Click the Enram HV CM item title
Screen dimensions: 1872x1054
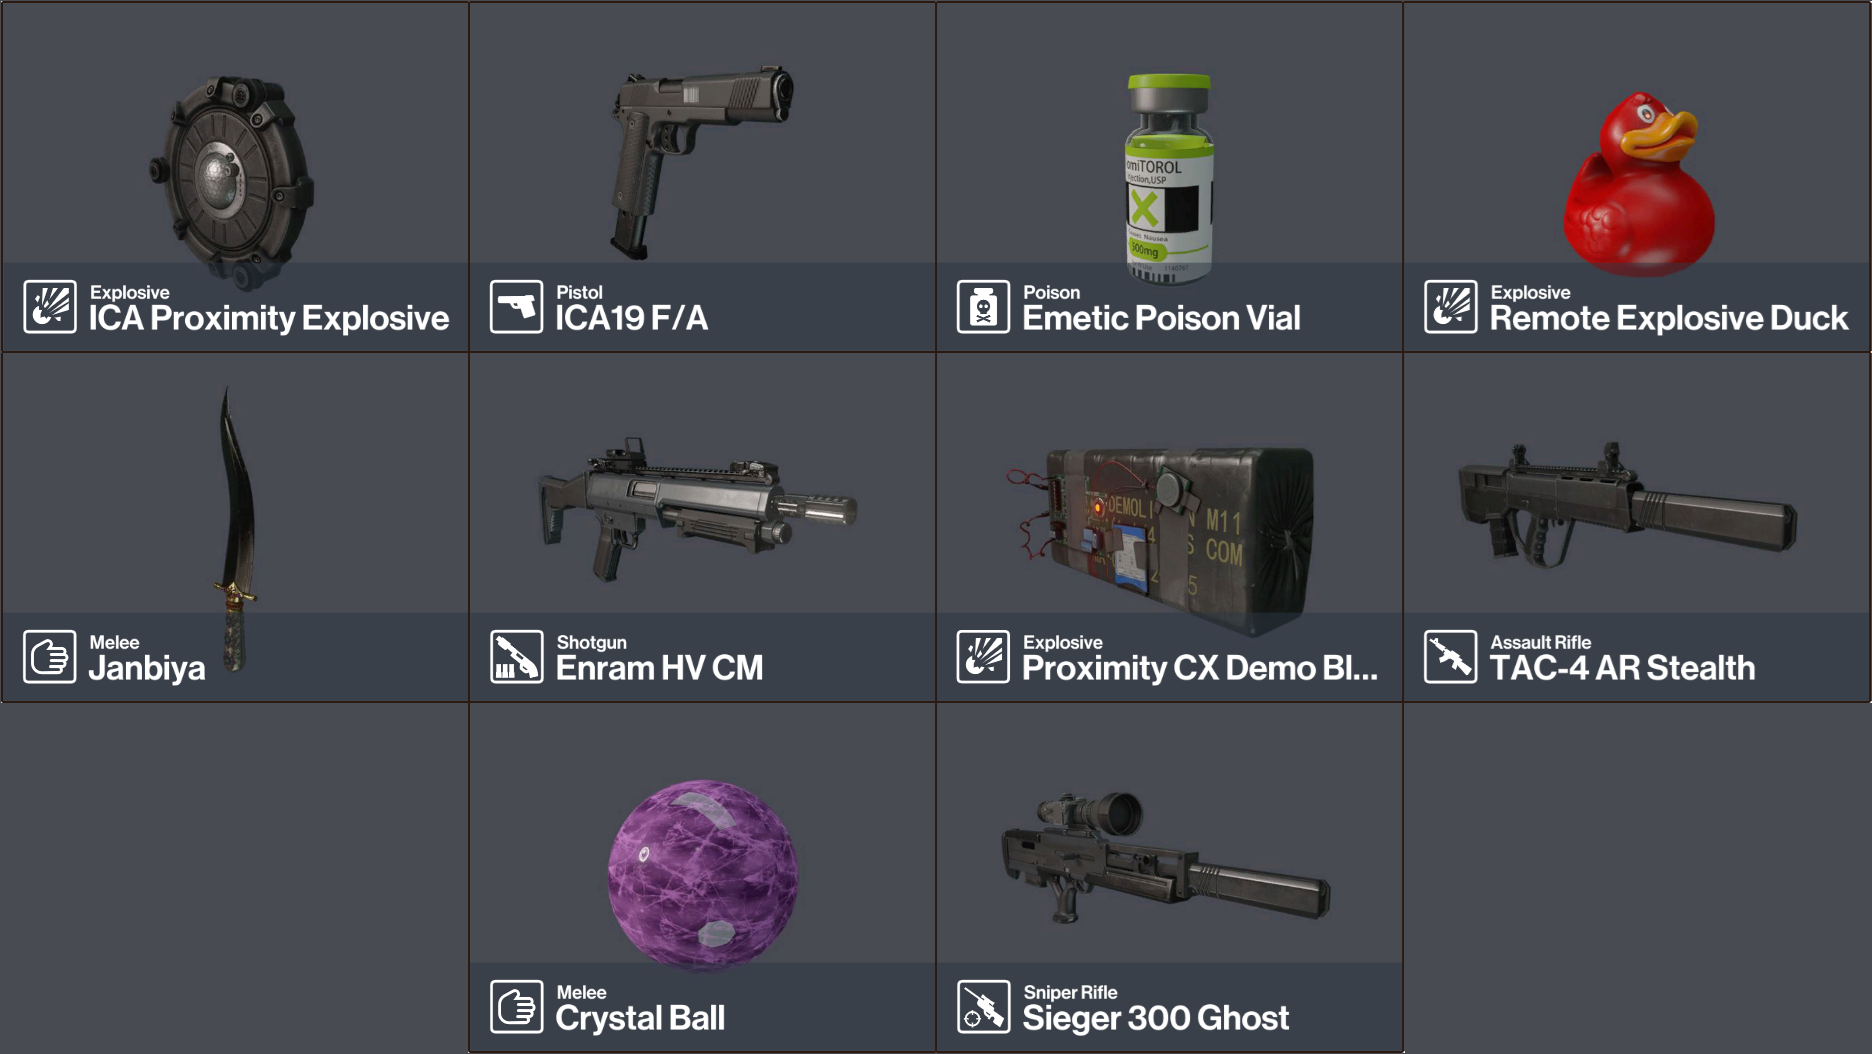pos(659,668)
